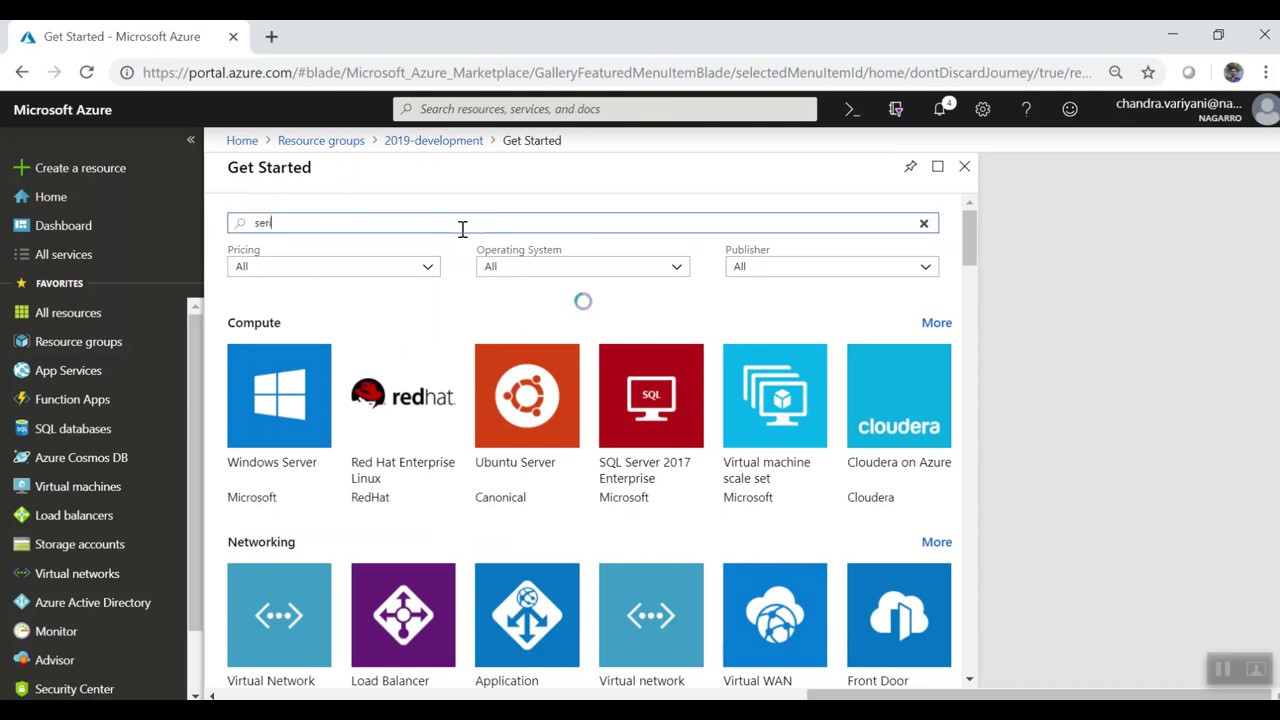Go to 2019-development breadcrumb
Screen dimensions: 1280x720
click(434, 141)
